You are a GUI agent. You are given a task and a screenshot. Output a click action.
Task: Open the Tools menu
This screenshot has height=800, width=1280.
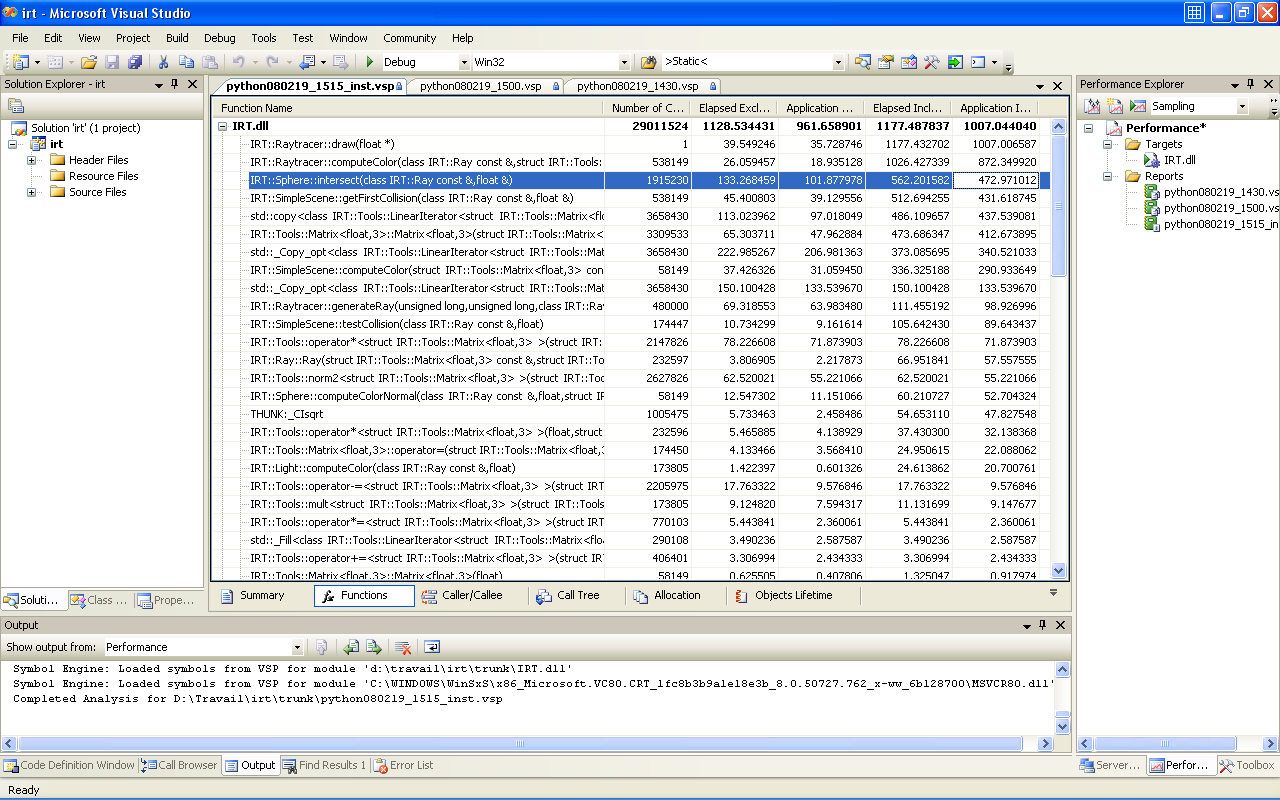click(x=264, y=38)
